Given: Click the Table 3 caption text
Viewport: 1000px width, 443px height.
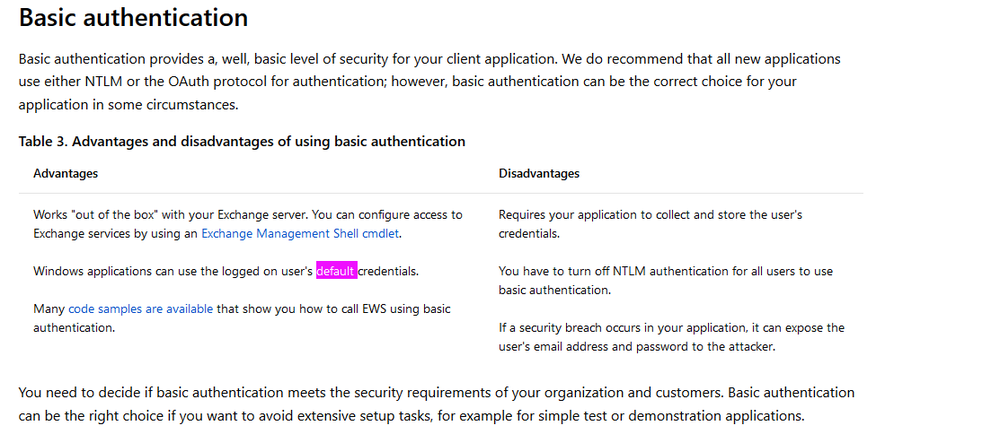Looking at the screenshot, I should click(242, 141).
